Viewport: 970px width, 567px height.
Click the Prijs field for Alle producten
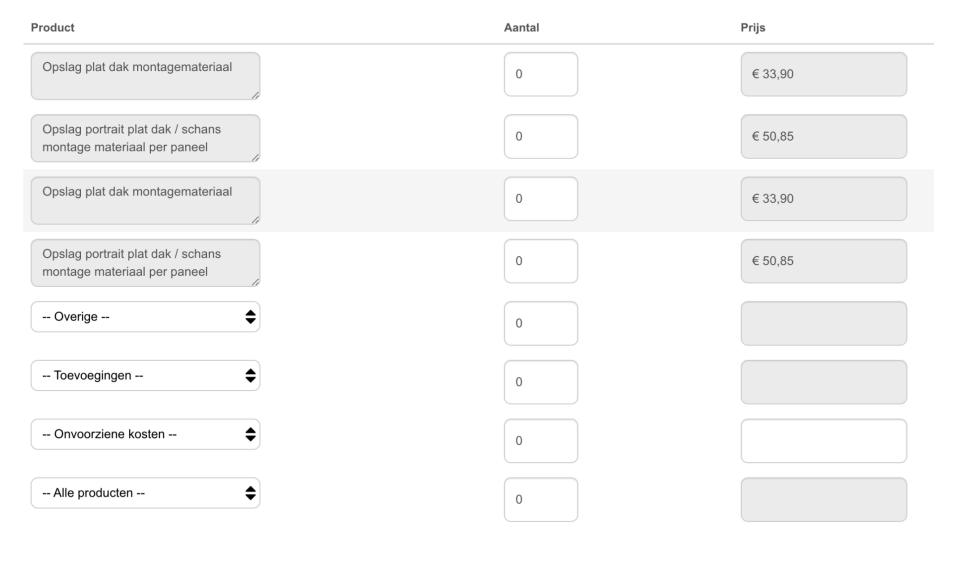[x=823, y=499]
